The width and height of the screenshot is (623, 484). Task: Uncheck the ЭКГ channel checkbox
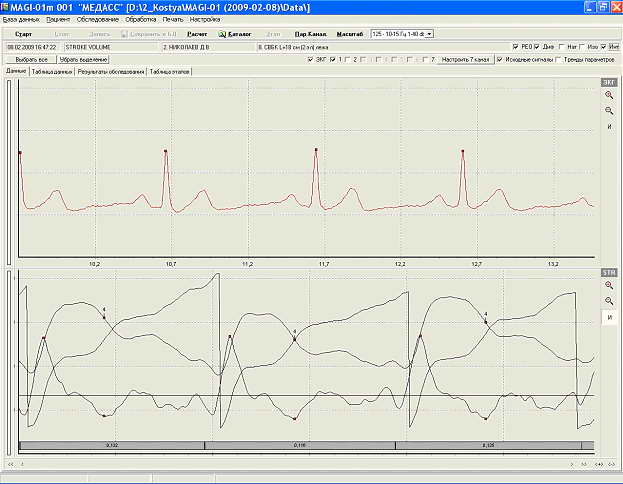pyautogui.click(x=309, y=59)
